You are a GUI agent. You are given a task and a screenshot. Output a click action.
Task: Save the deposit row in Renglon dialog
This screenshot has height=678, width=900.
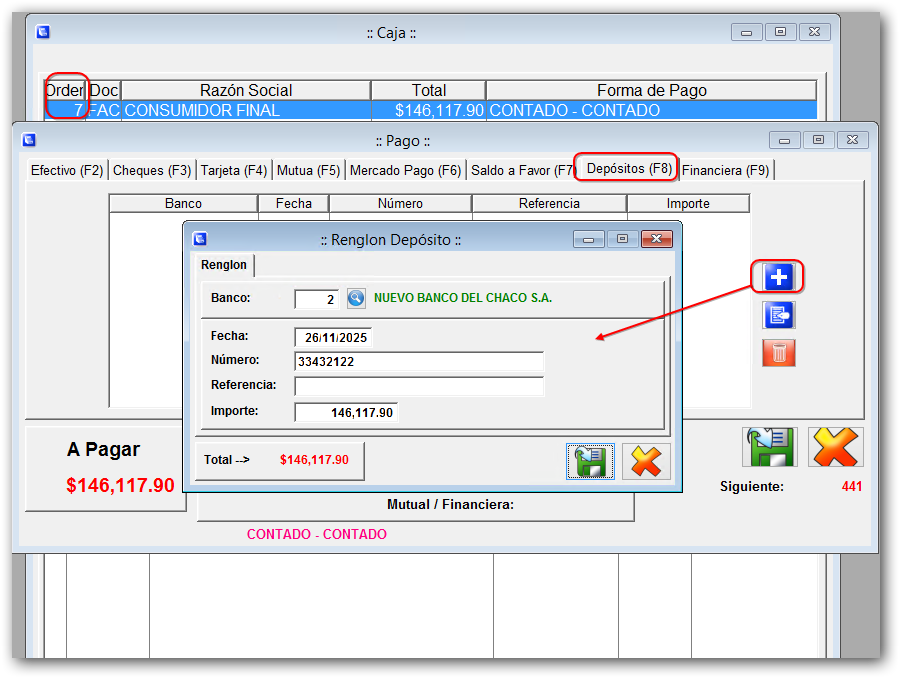(x=590, y=461)
